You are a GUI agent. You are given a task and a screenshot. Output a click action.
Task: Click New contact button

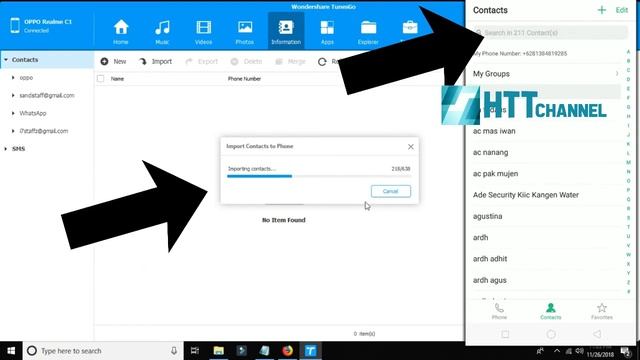pos(113,61)
